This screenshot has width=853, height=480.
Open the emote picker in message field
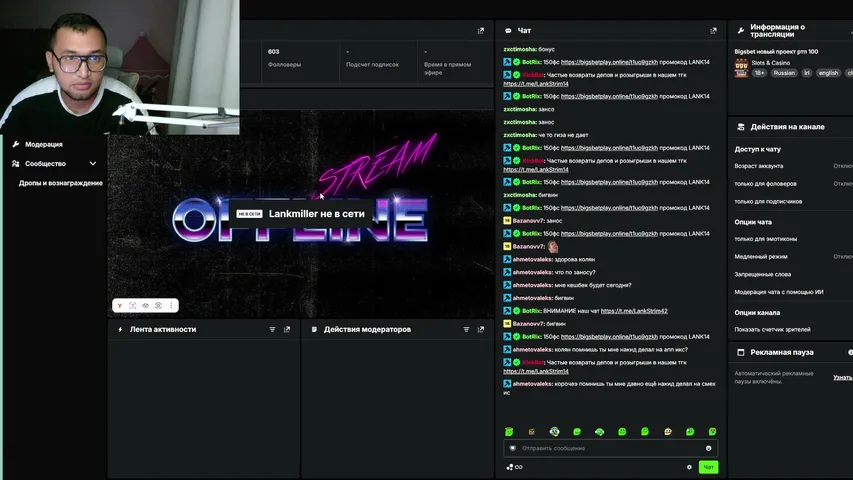click(x=708, y=448)
